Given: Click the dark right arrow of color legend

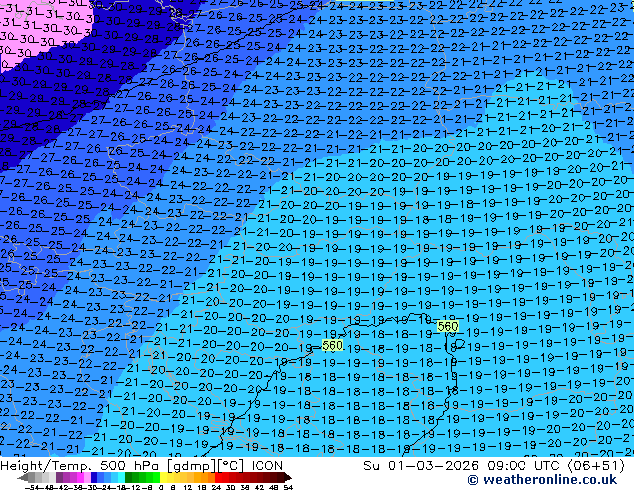Looking at the screenshot, I should pos(288,477).
